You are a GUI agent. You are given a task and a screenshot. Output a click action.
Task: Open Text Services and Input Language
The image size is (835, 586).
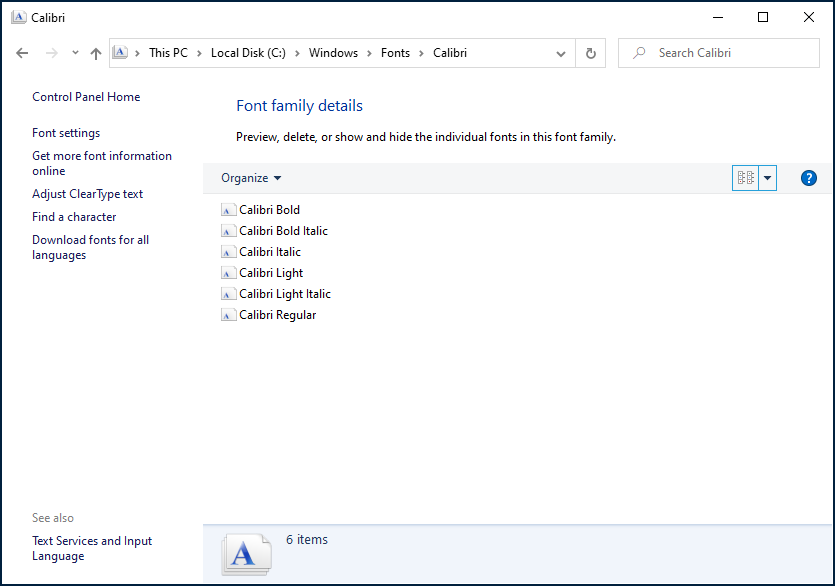[92, 548]
